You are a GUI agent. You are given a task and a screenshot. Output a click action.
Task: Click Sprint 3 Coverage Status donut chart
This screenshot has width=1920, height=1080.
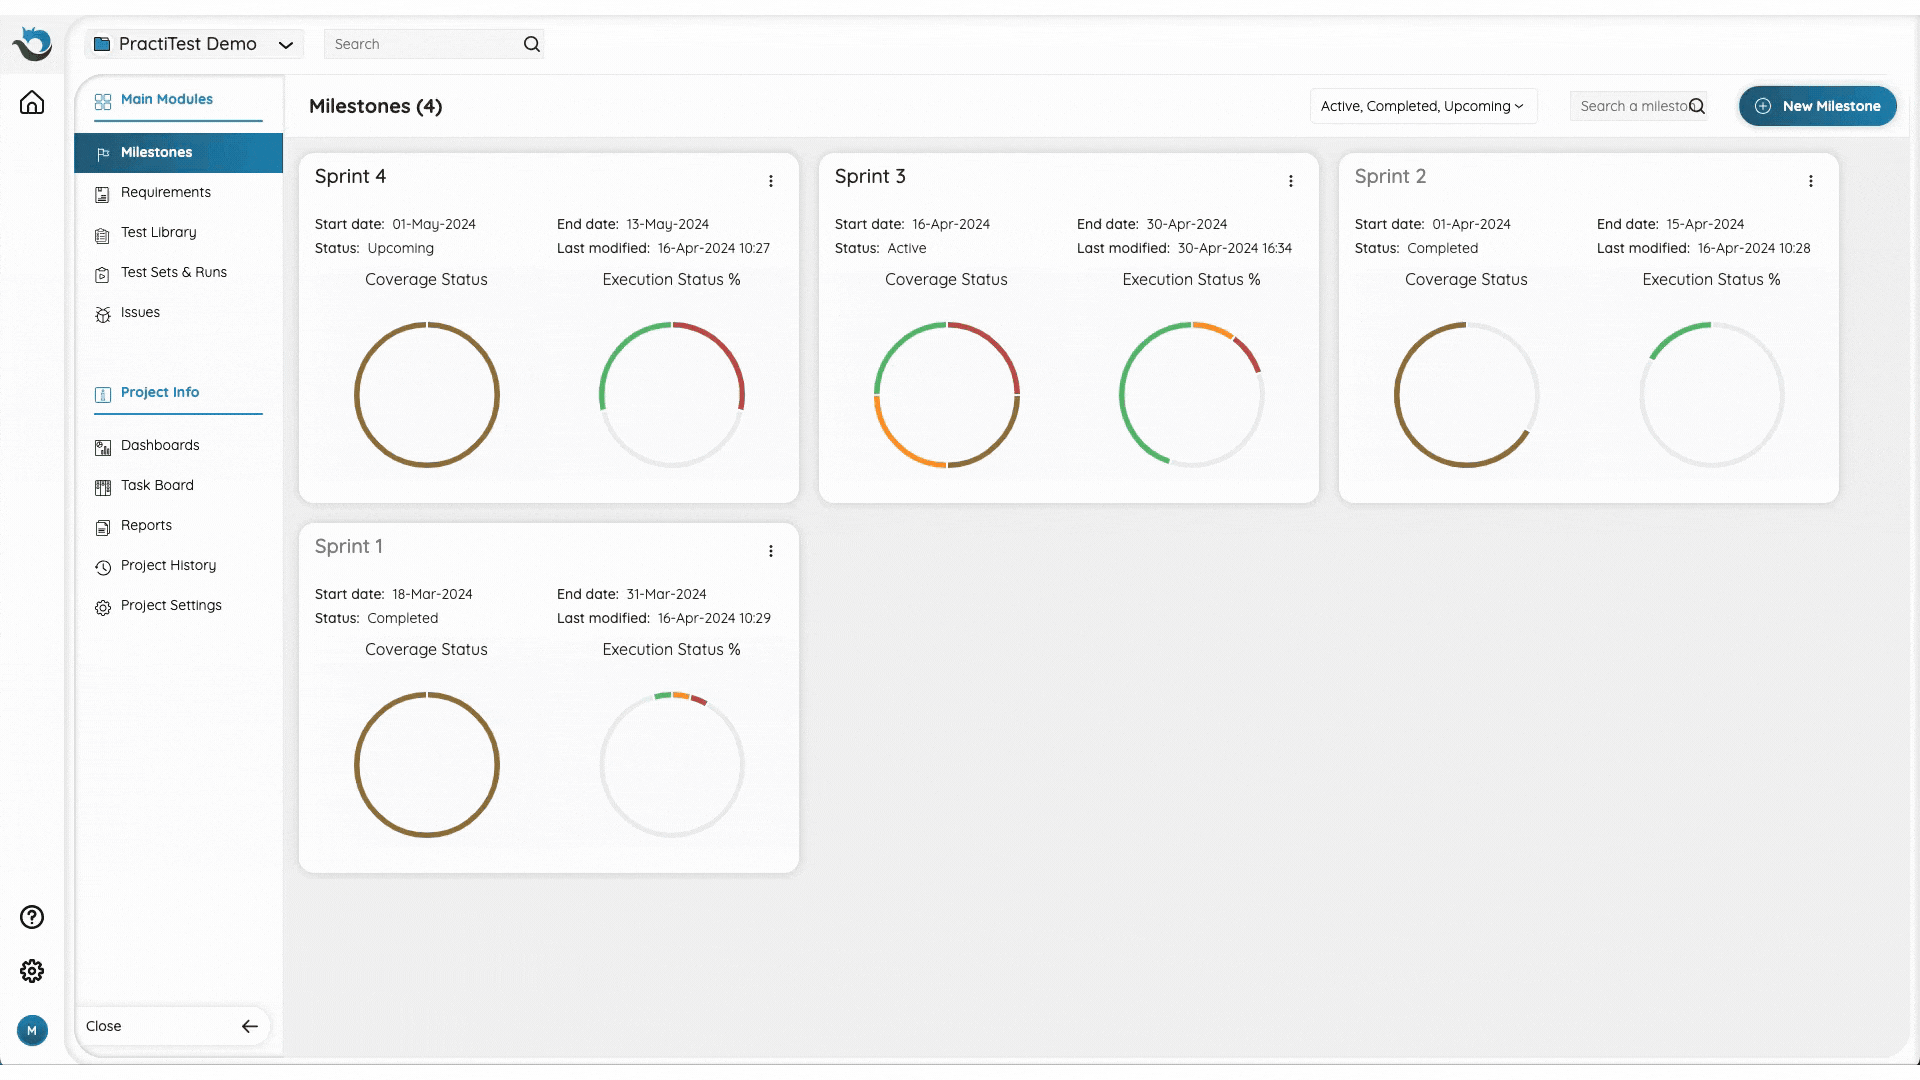pos(946,395)
